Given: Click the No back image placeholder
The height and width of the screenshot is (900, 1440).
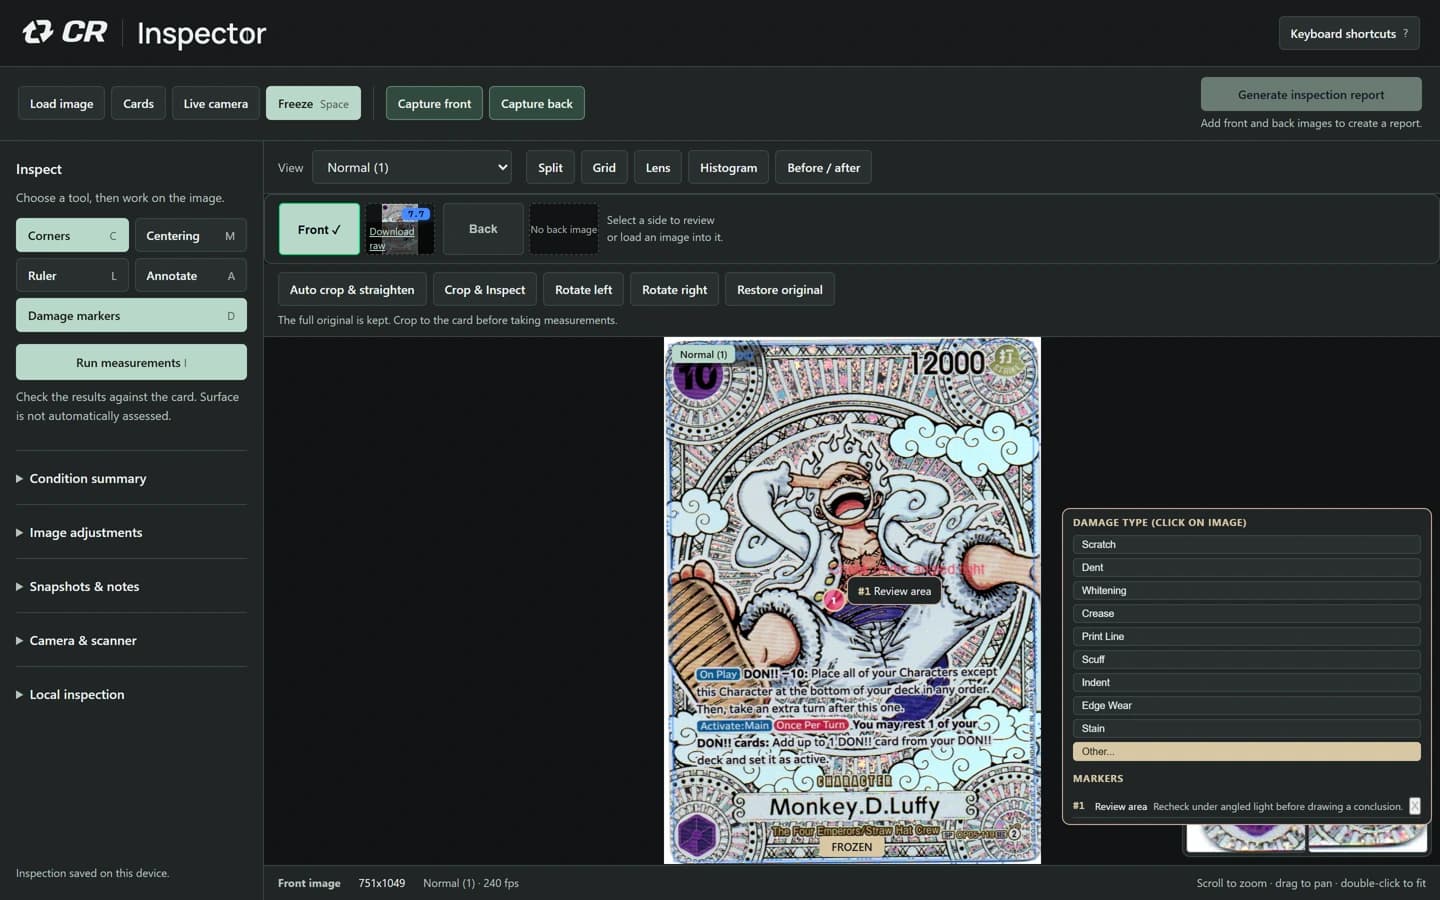Looking at the screenshot, I should tap(564, 229).
